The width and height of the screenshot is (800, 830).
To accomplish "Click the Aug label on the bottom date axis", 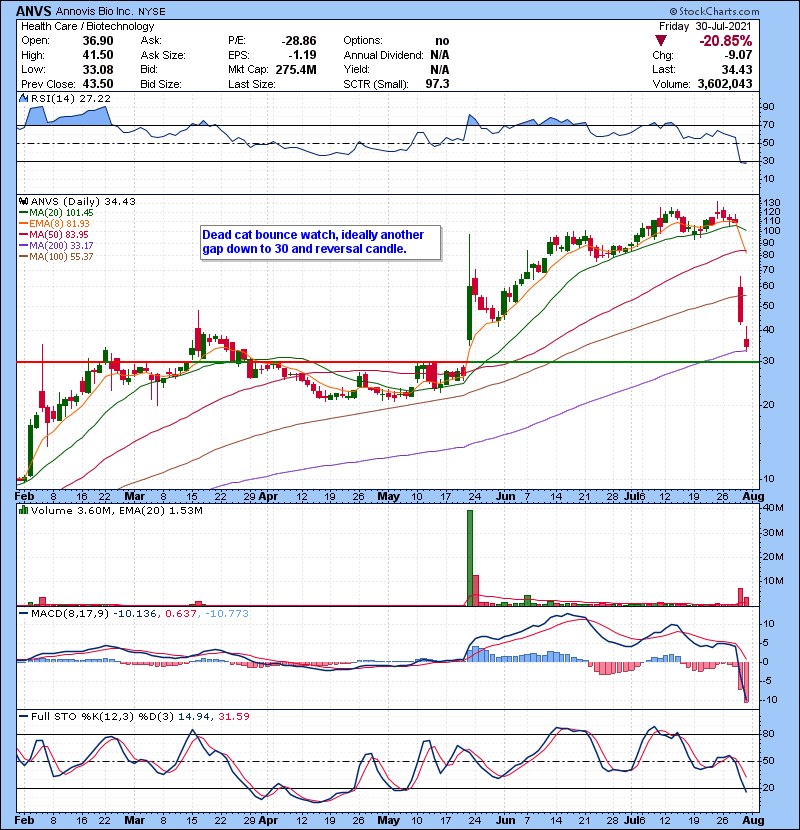I will (753, 821).
